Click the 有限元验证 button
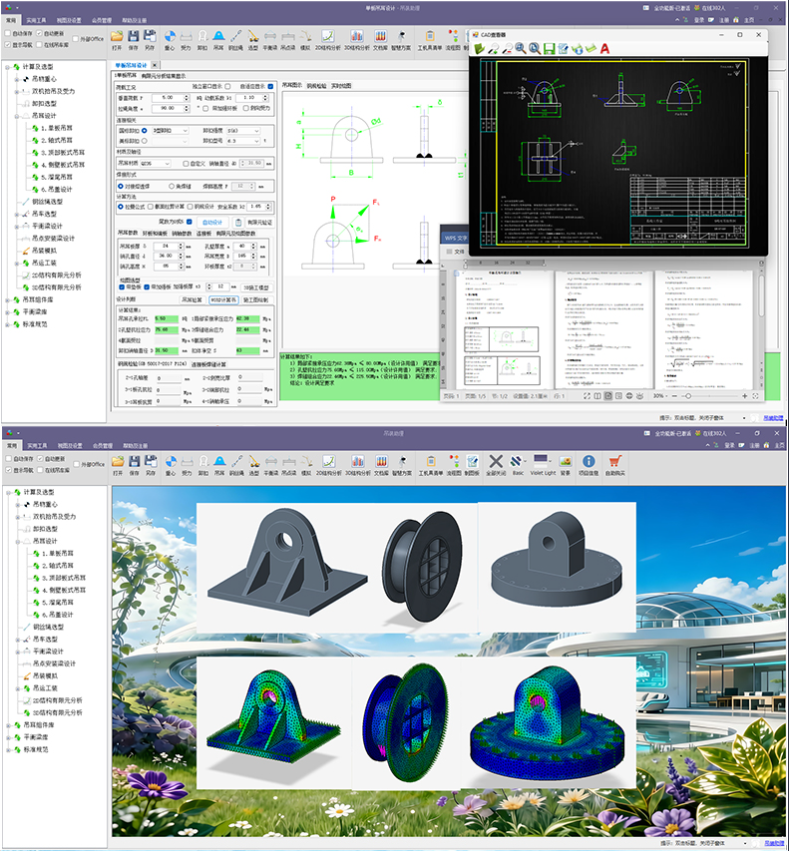 coord(259,222)
